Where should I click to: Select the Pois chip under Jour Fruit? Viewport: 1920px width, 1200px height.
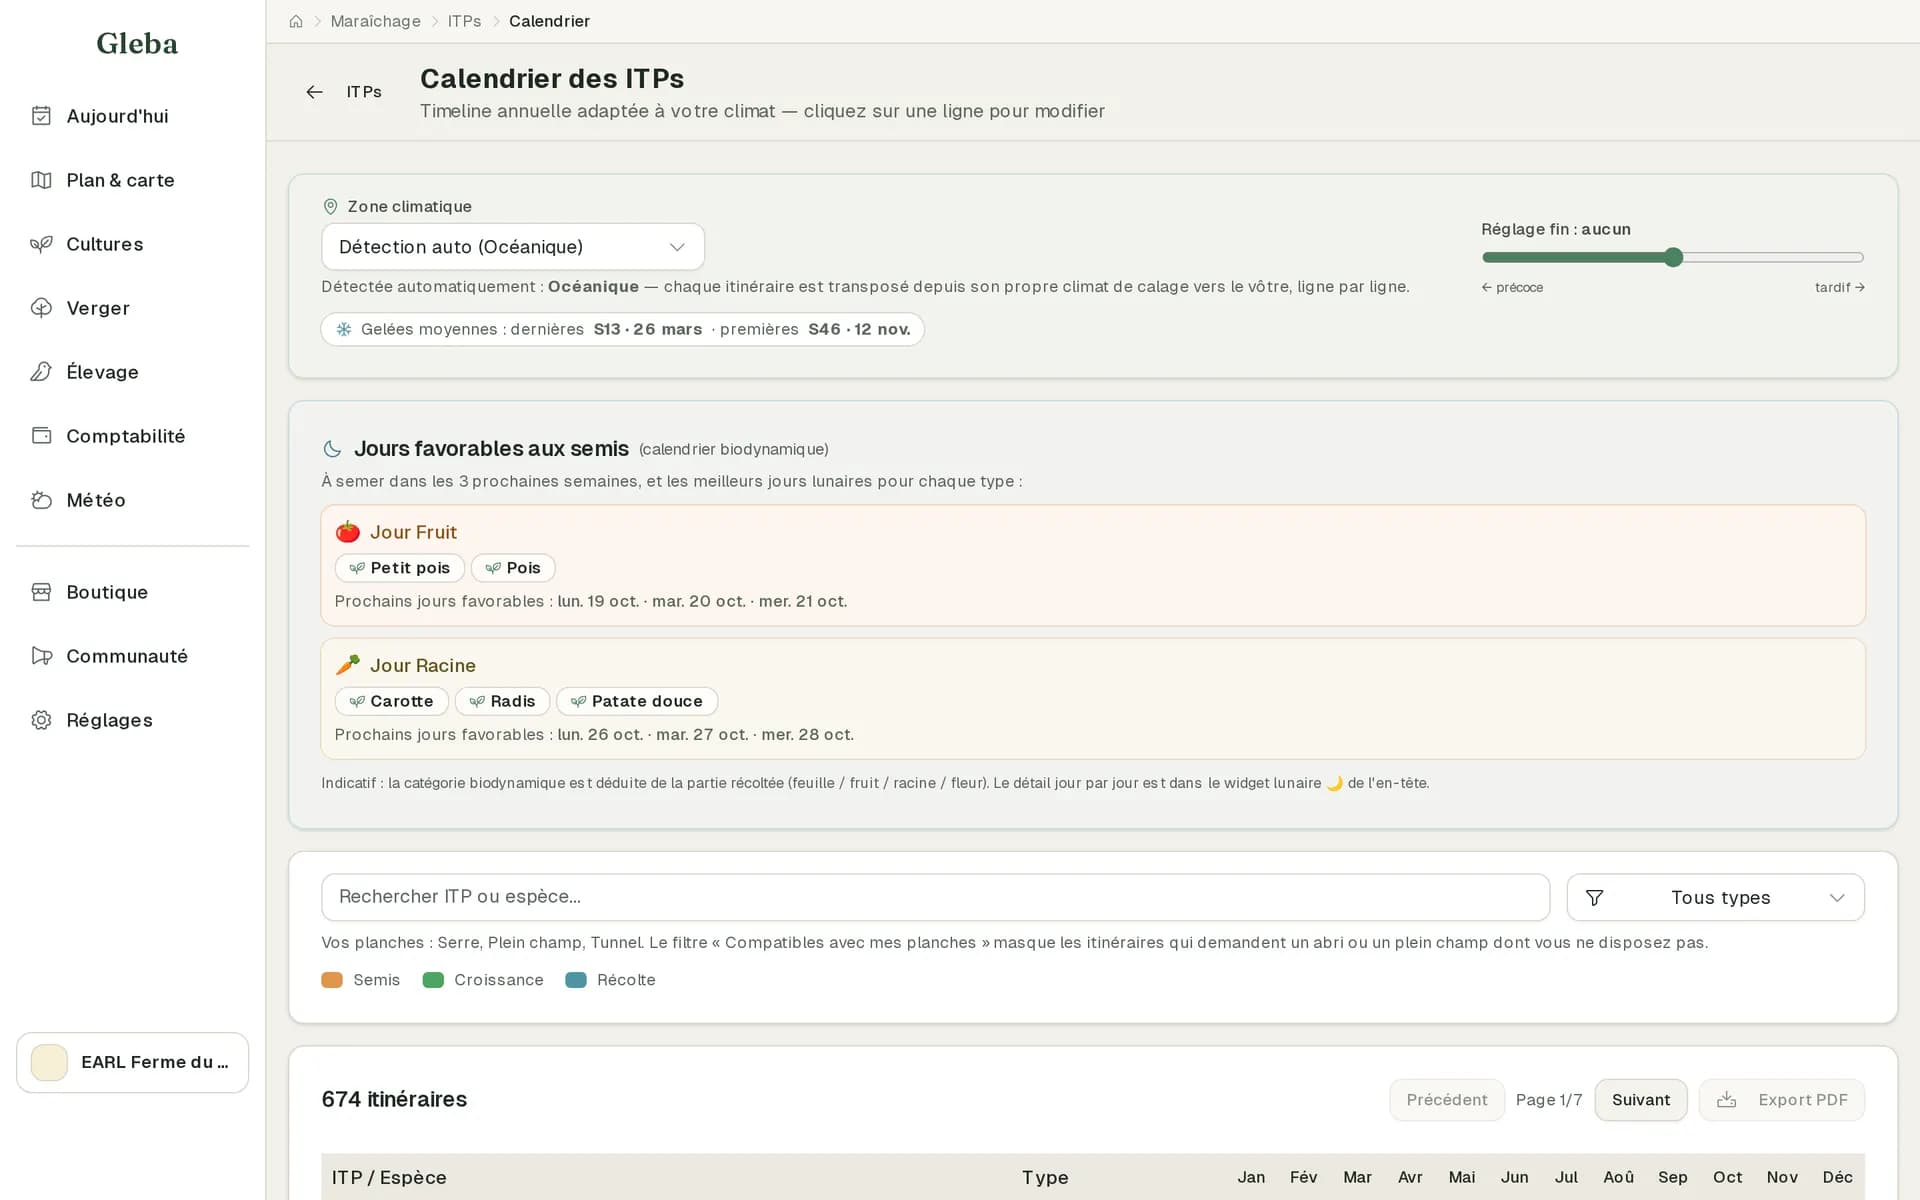513,568
